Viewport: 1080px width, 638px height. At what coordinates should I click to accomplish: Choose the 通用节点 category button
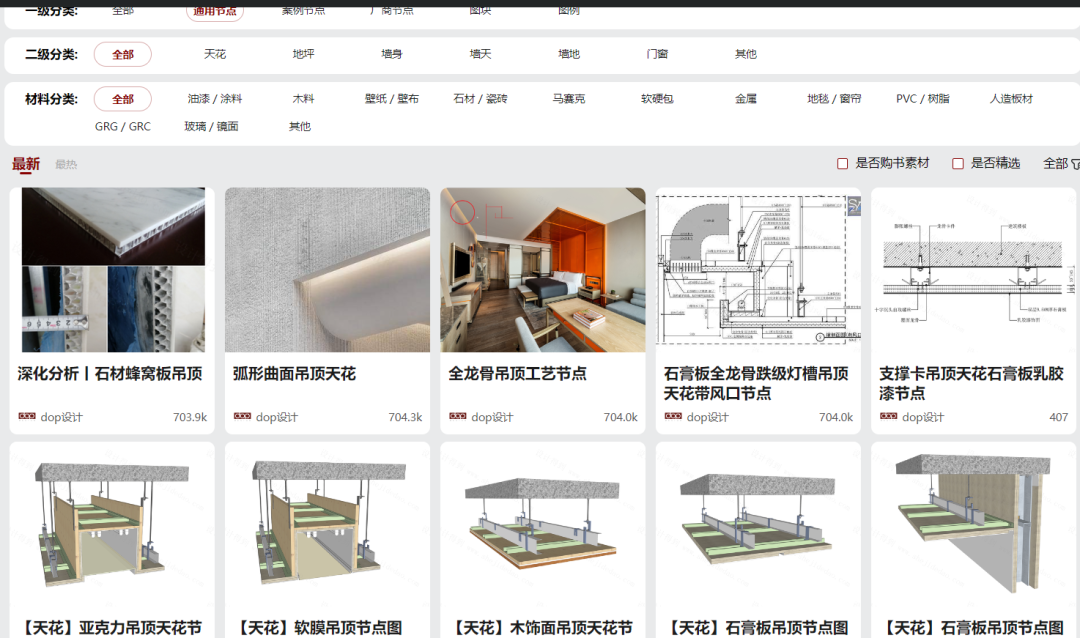(215, 11)
